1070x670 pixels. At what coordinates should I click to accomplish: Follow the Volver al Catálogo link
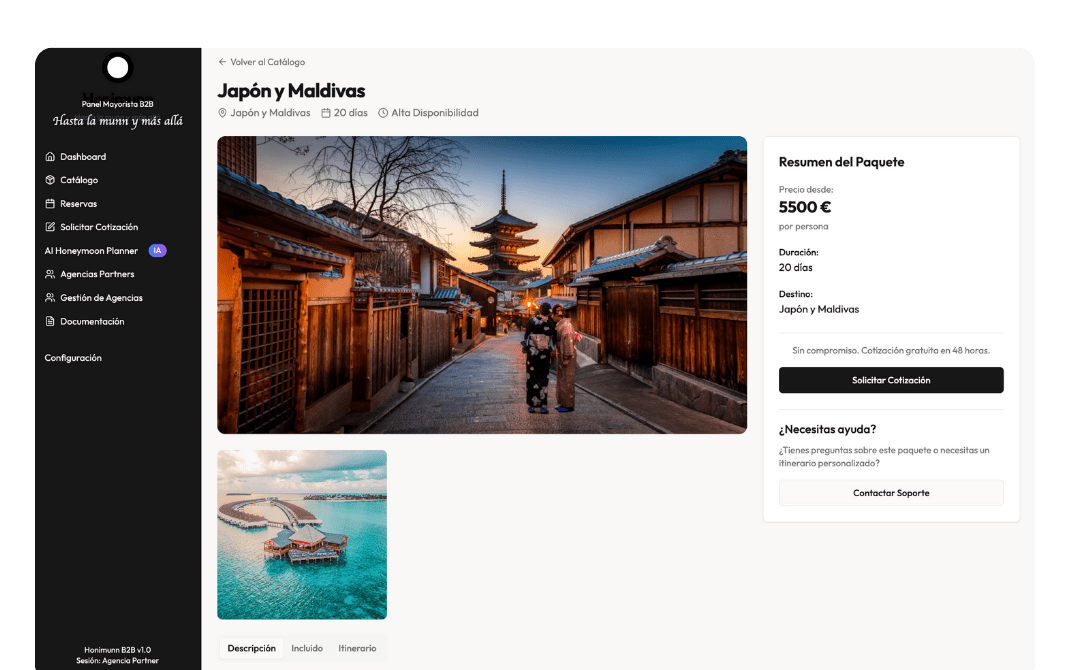tap(267, 62)
